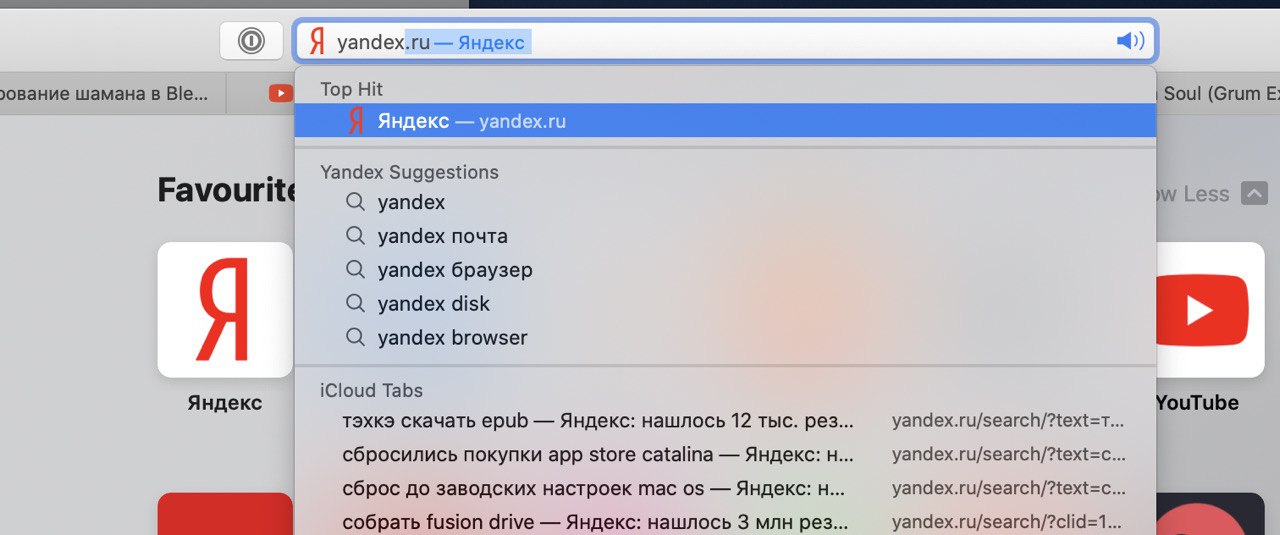Switch to tab "Soul (Grum Ex"
The width and height of the screenshot is (1280, 535).
1218,94
